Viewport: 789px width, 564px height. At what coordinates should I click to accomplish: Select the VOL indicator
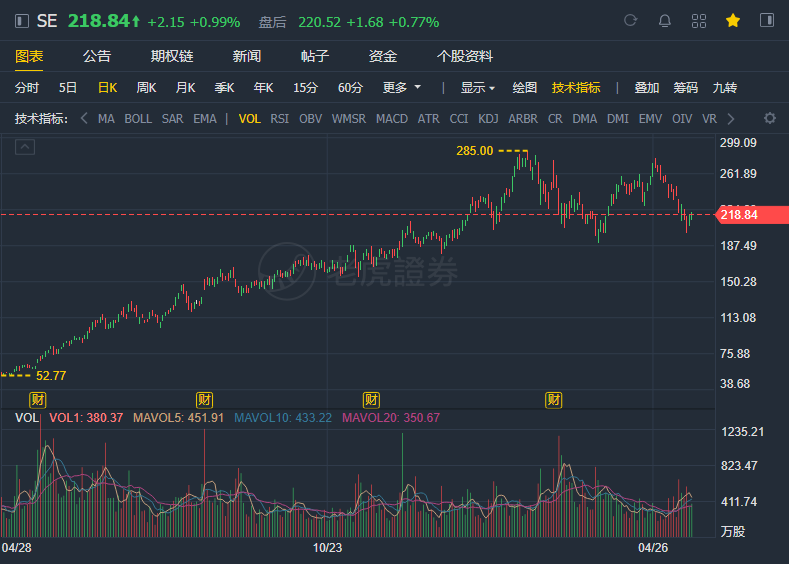[x=250, y=119]
